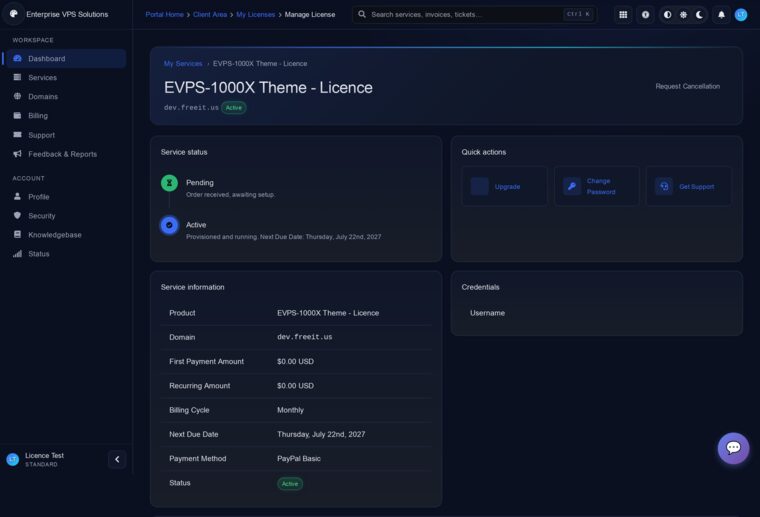Click the Enterprise VPS Solutions logo
Viewport: 760px width, 517px height.
(x=14, y=14)
